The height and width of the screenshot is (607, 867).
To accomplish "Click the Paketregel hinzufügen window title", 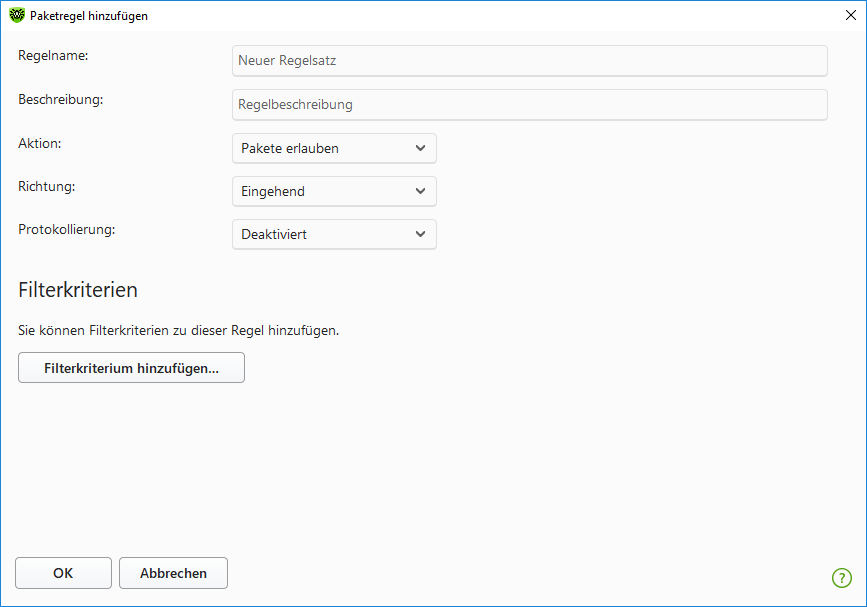I will (x=89, y=16).
